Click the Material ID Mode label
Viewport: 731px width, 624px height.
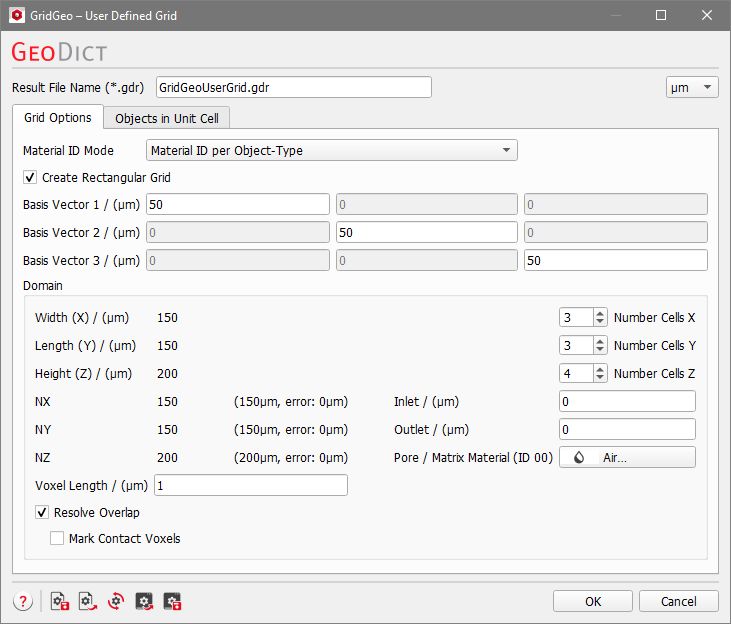[69, 151]
